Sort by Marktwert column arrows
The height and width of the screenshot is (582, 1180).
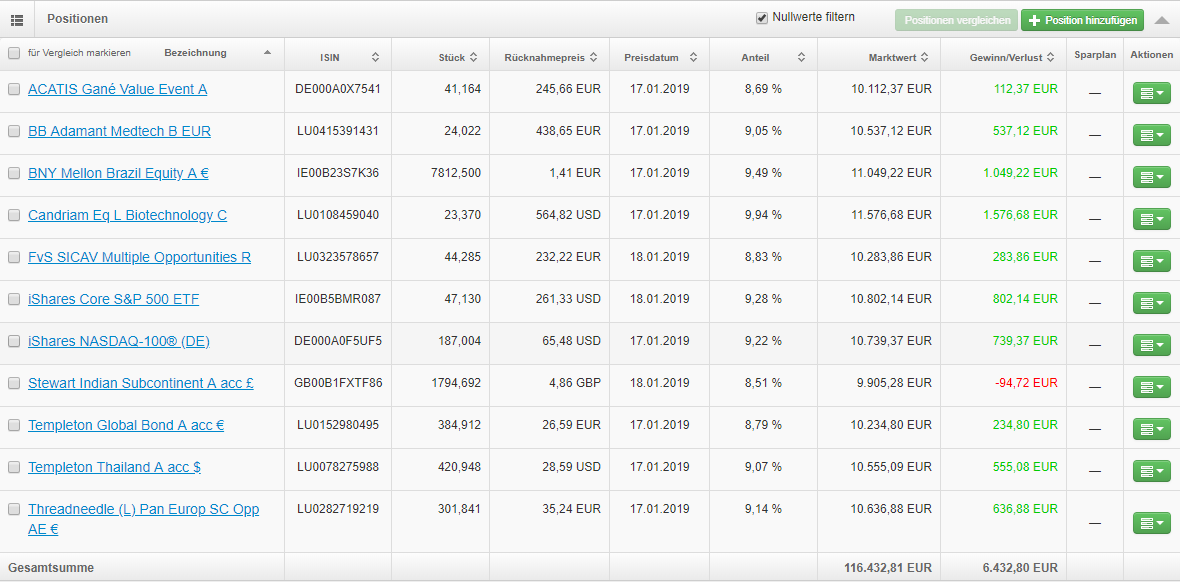pos(925,57)
